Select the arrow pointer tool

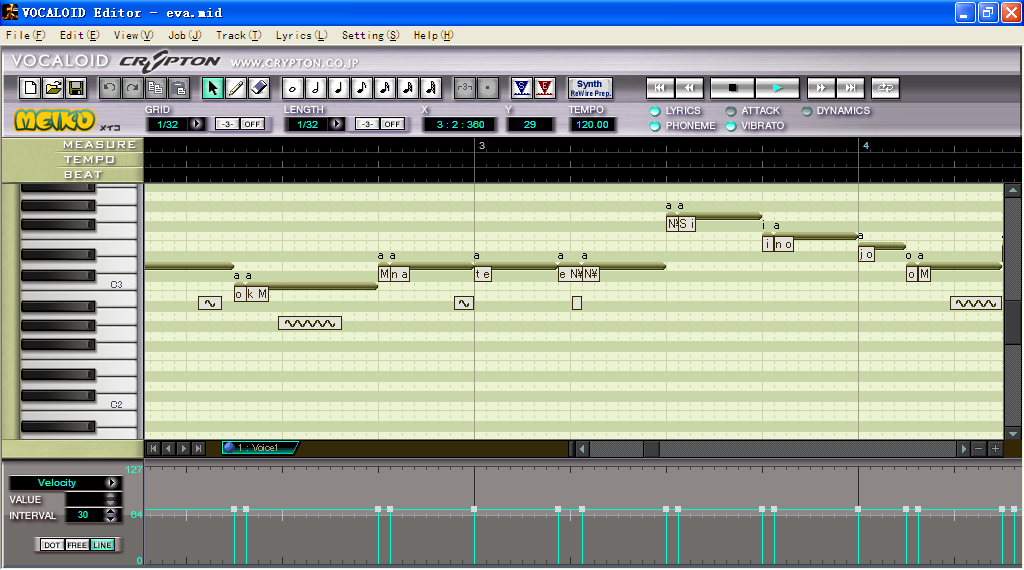(212, 87)
